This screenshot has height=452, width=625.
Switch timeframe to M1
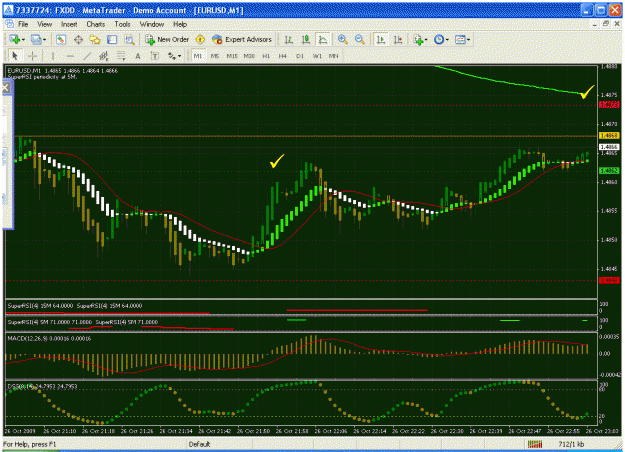point(198,56)
